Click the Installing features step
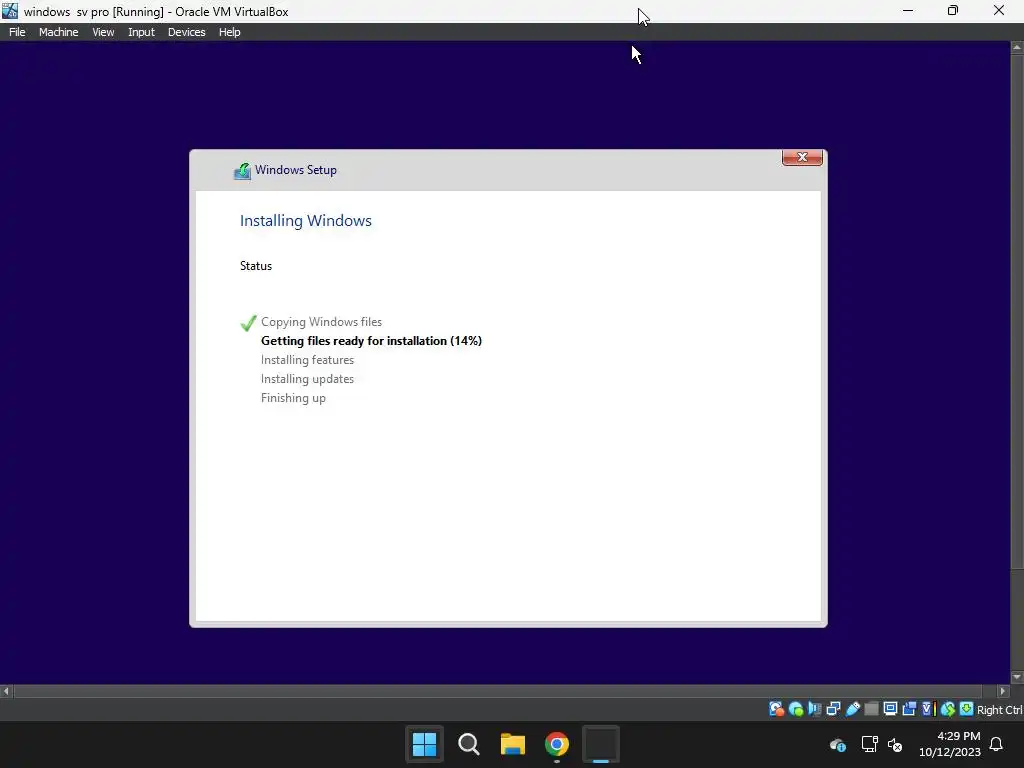 click(307, 360)
